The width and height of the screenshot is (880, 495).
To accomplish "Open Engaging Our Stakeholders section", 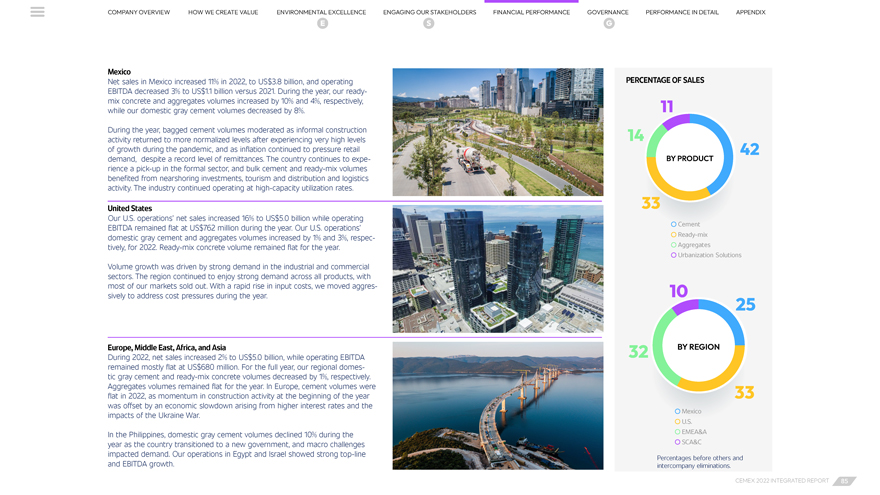I will coord(429,12).
